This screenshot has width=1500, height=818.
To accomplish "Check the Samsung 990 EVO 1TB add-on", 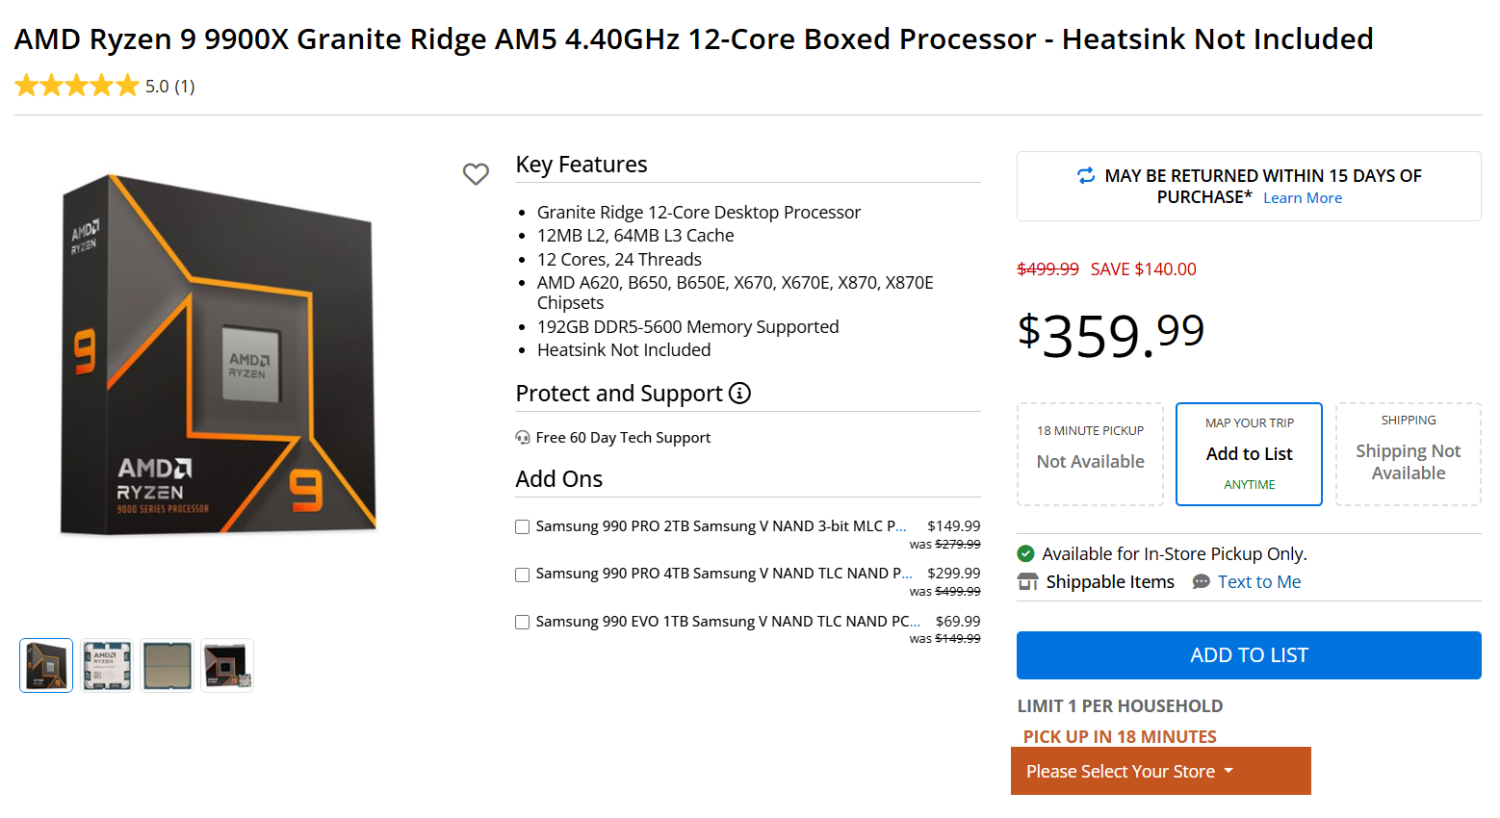I will [522, 622].
